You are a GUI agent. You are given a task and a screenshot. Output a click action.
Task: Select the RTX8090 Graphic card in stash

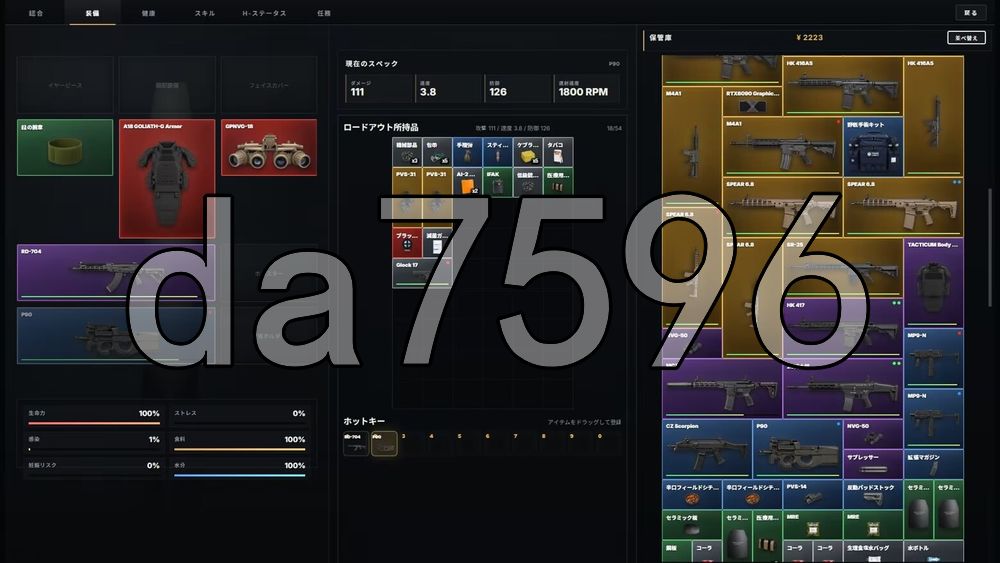753,101
